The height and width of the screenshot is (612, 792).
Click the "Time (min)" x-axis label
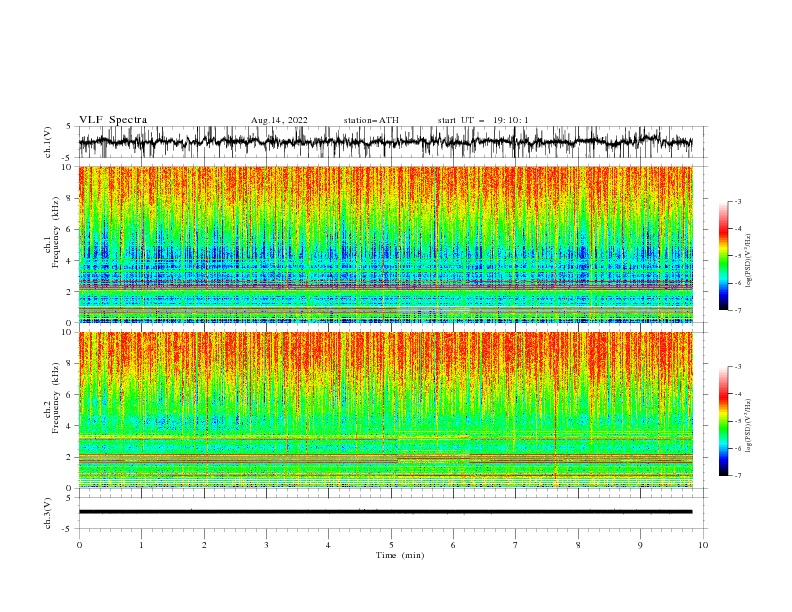[400, 555]
